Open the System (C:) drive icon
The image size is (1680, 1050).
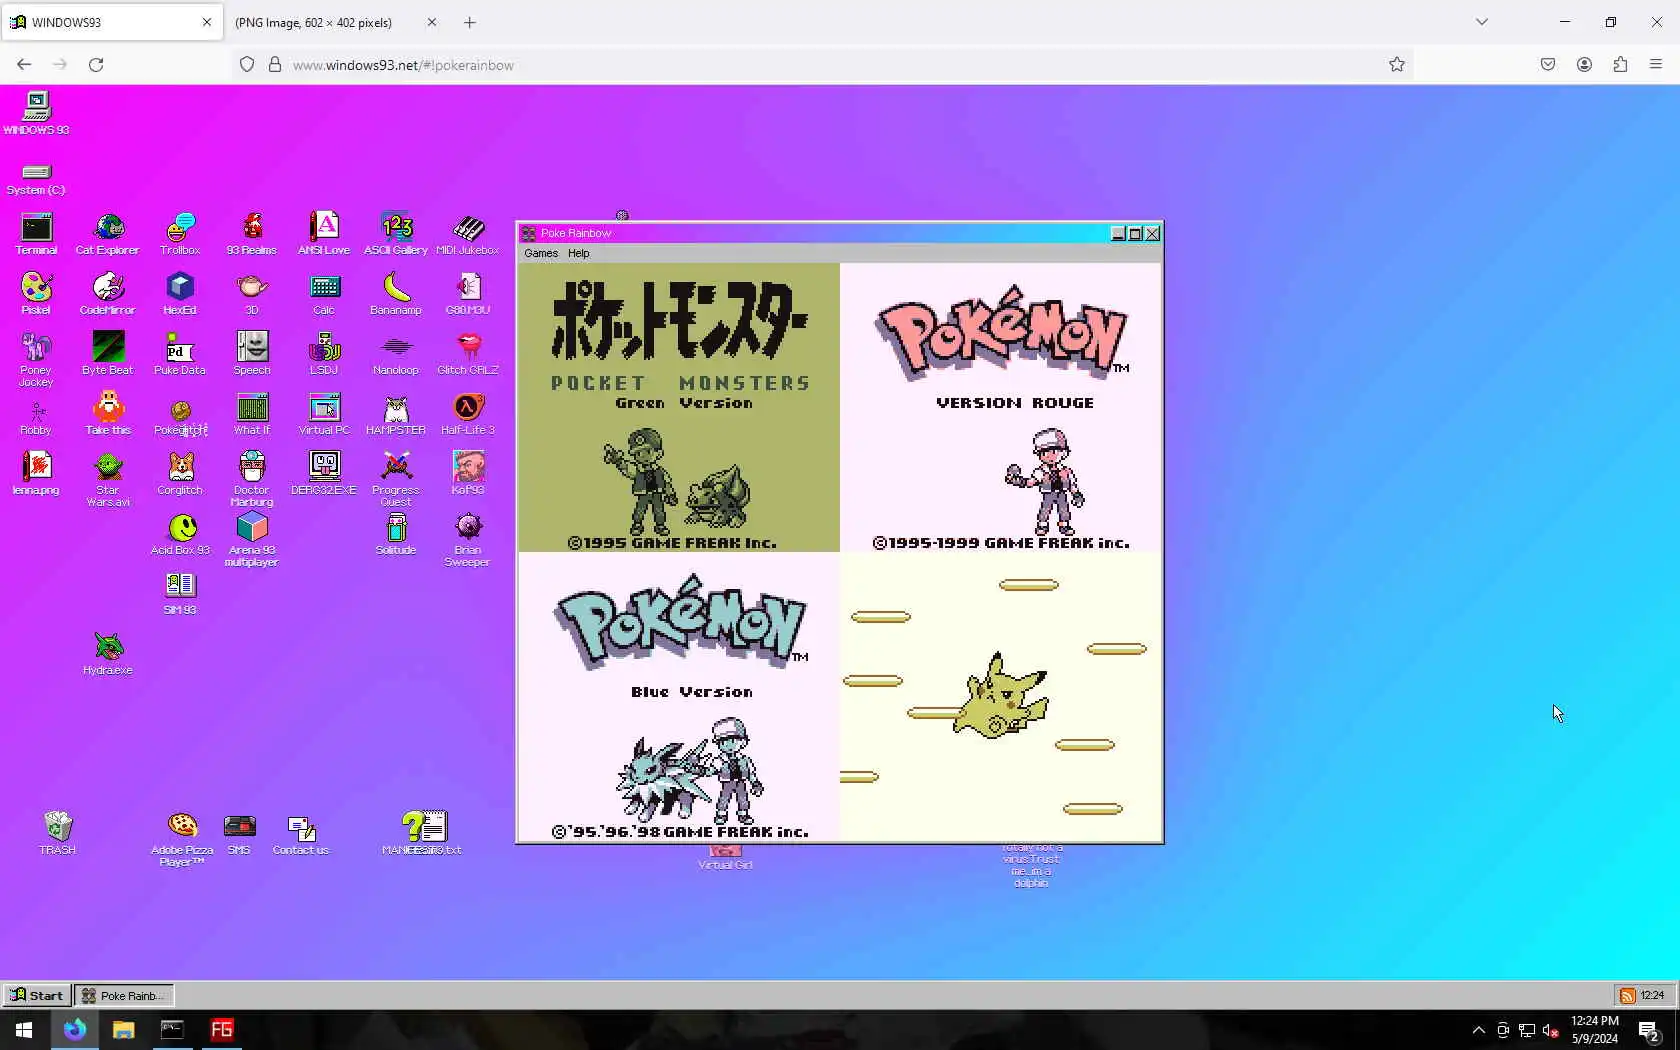[x=36, y=178]
